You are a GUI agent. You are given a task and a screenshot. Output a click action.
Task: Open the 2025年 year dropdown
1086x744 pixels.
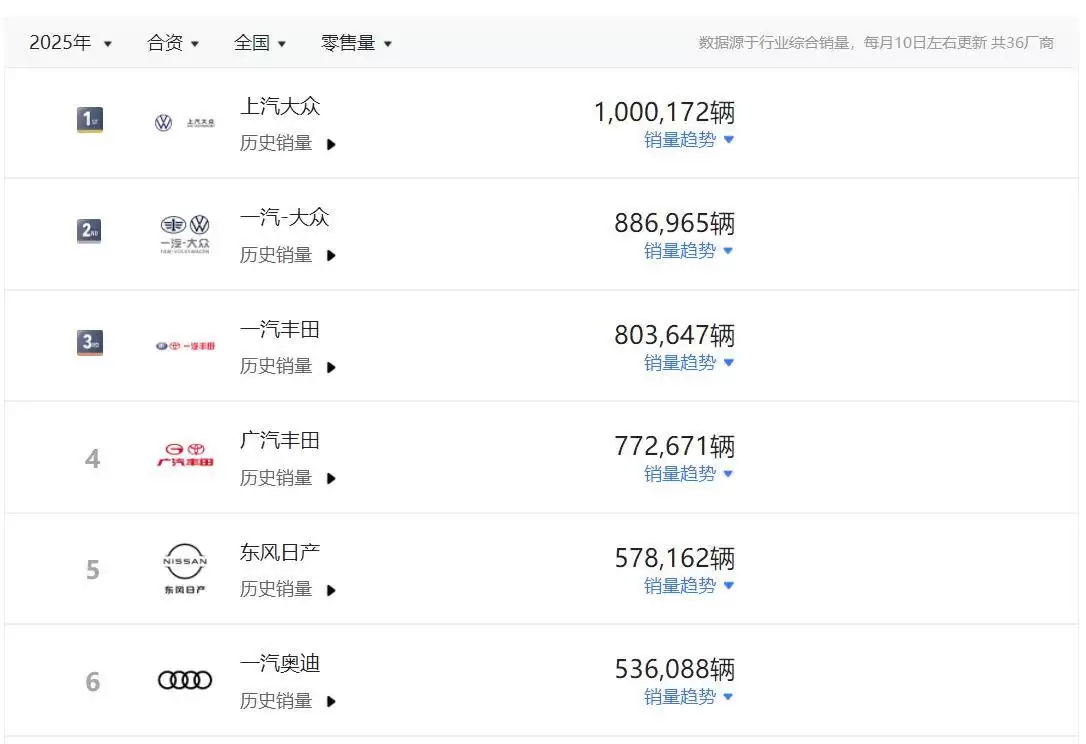tap(70, 43)
